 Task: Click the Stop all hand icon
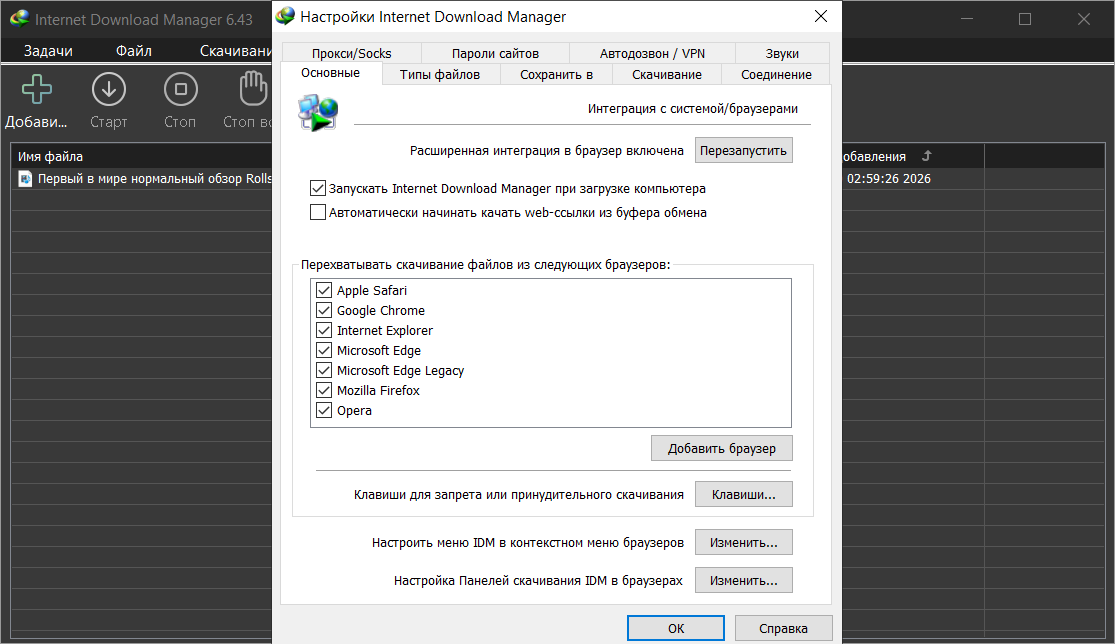[253, 90]
